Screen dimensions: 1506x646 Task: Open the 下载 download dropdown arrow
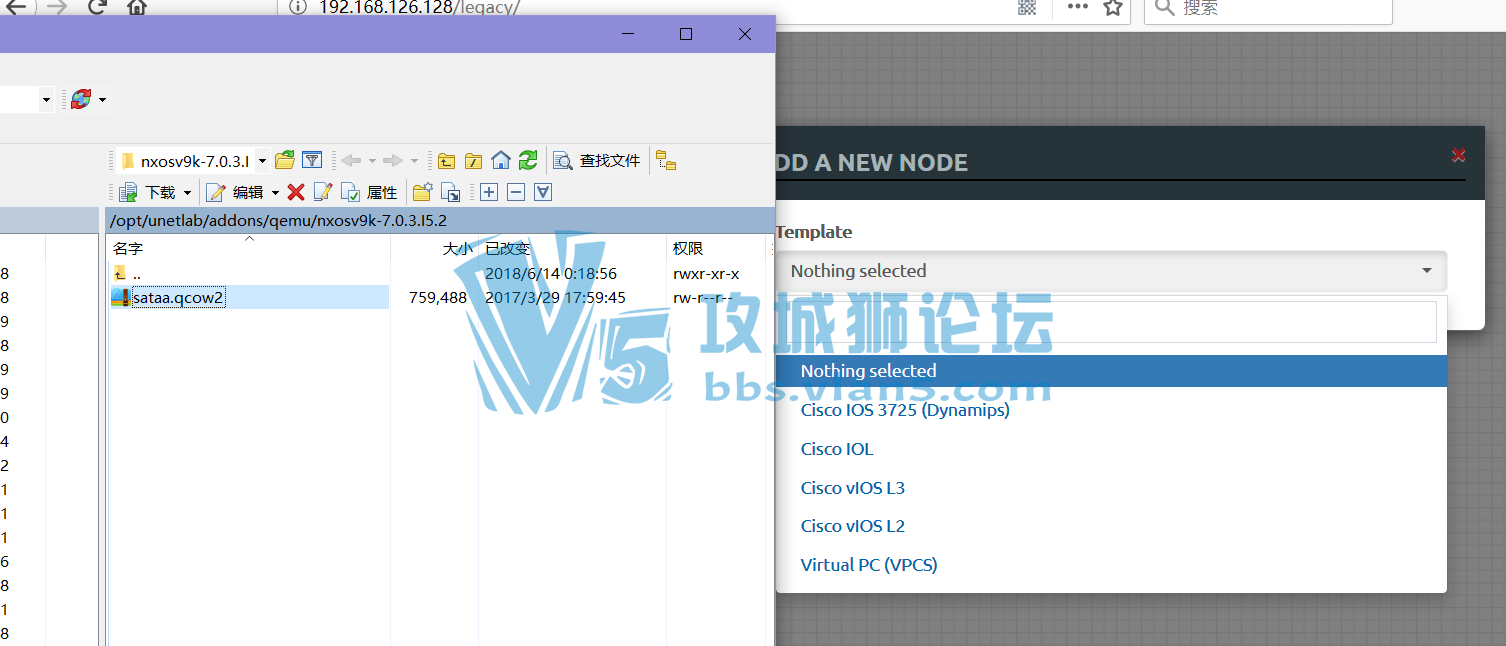[x=187, y=193]
